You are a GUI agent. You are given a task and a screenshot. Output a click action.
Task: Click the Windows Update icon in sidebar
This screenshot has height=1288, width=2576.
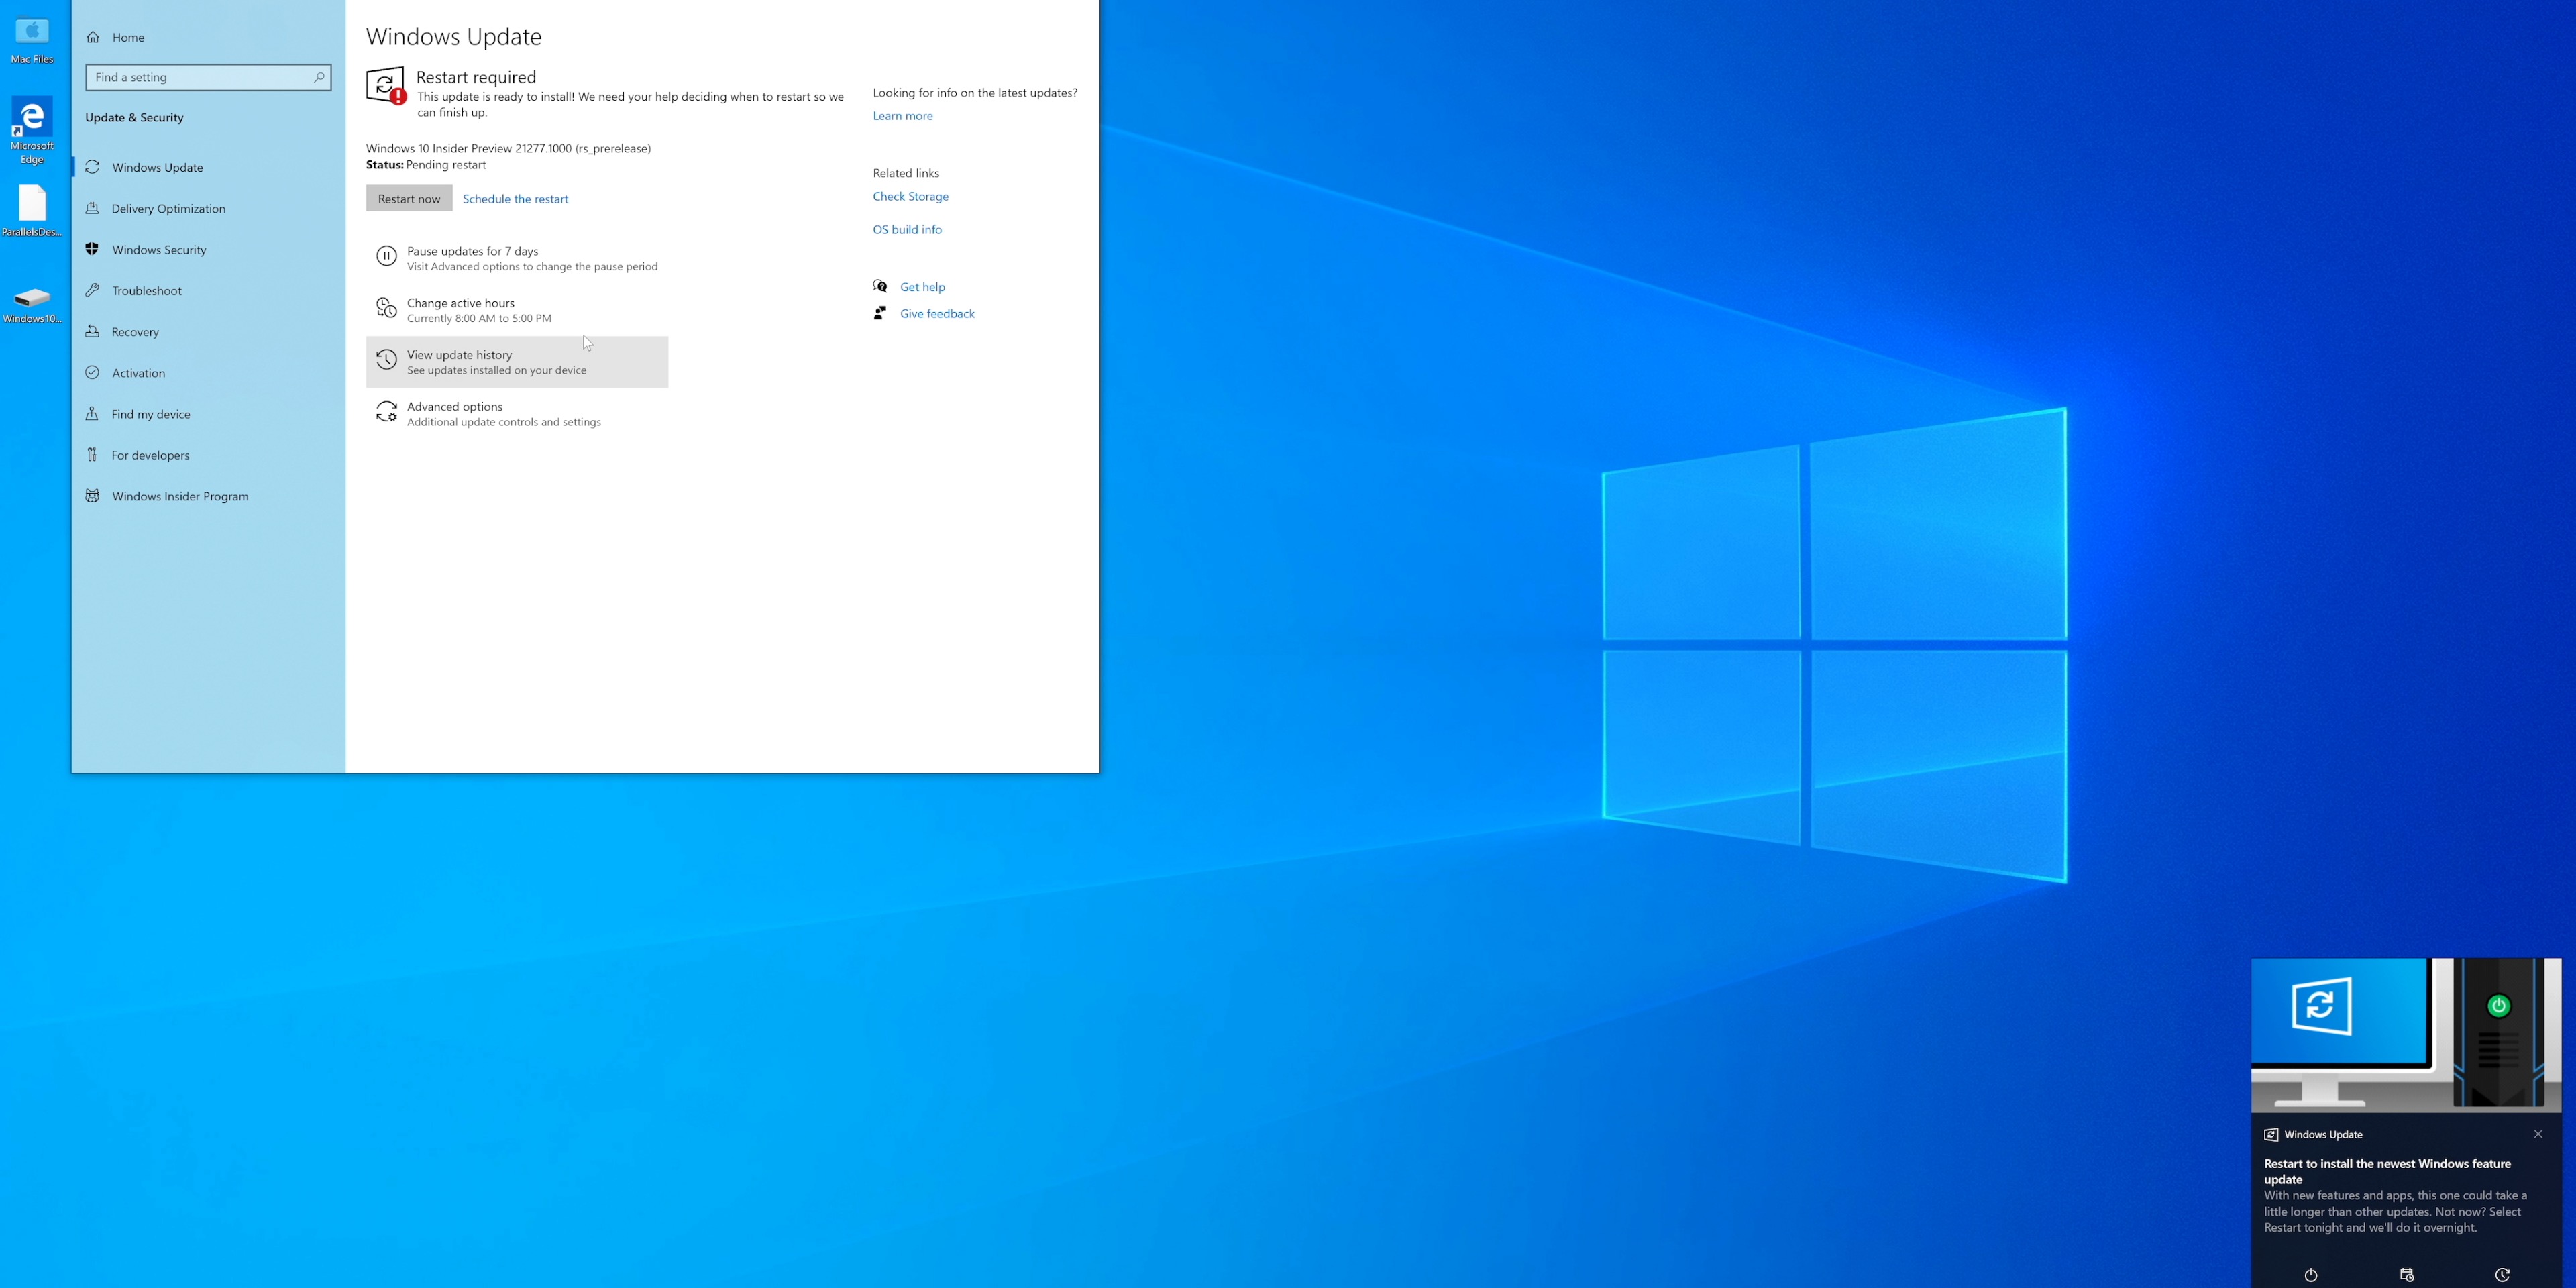tap(94, 166)
